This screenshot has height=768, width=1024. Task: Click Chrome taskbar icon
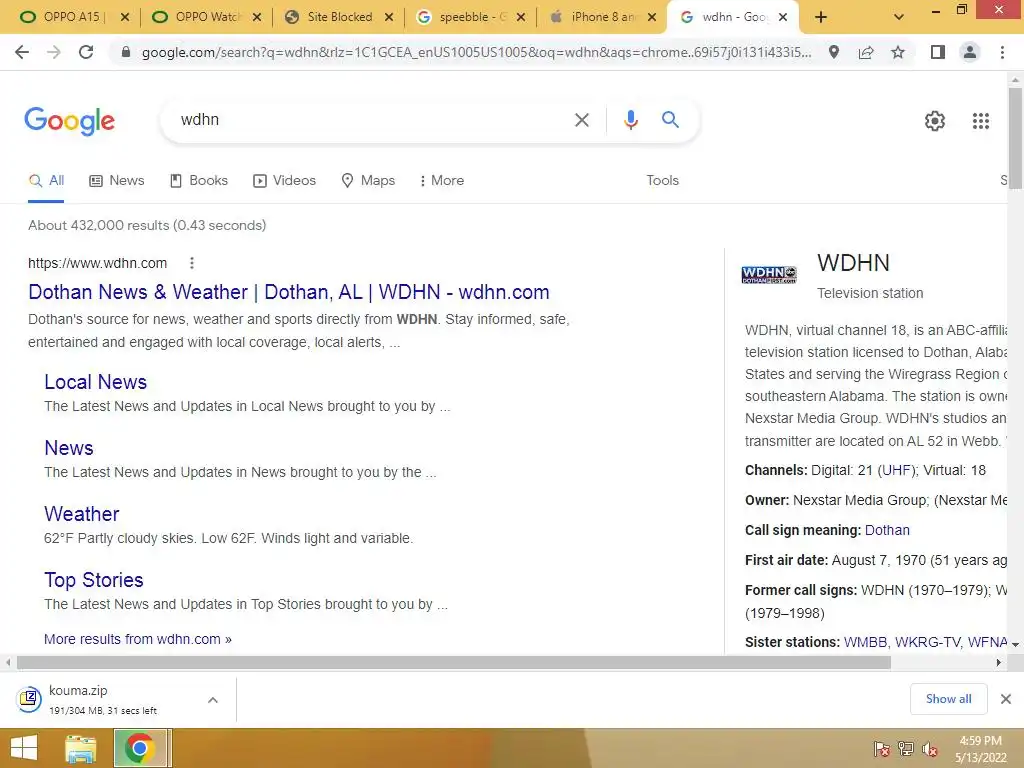[x=140, y=748]
